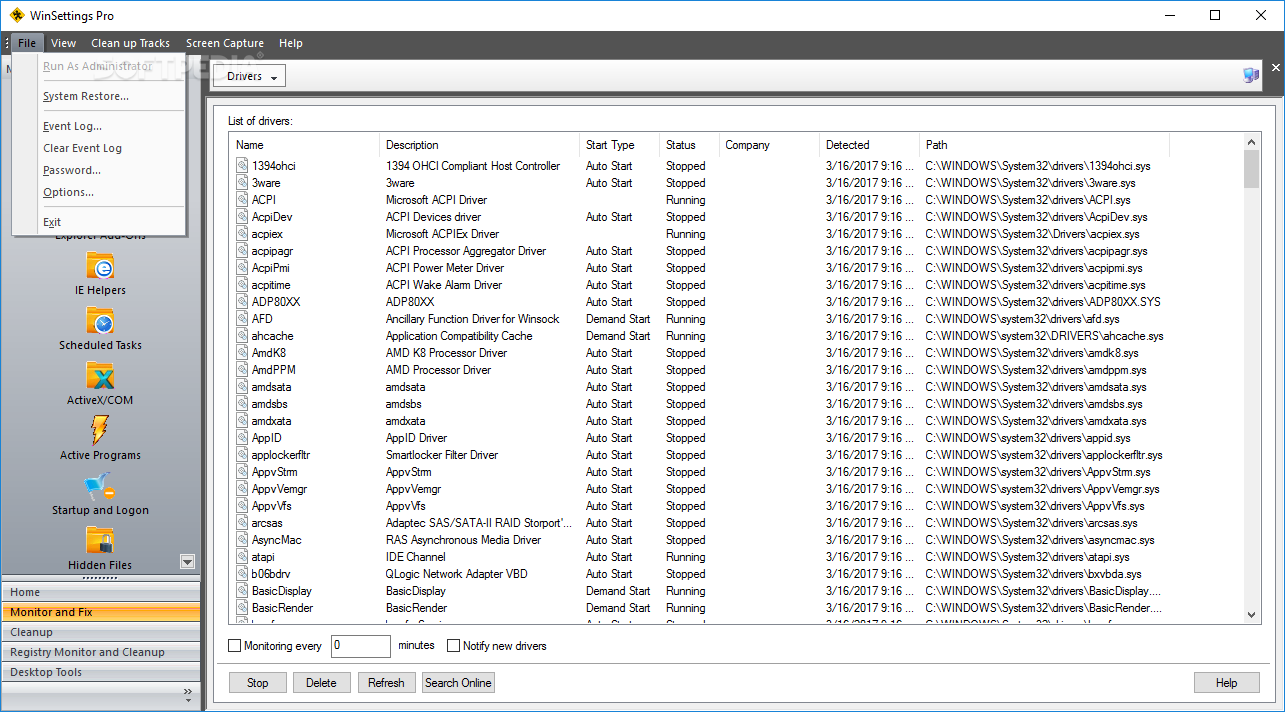This screenshot has height=712, width=1285.
Task: Switch to the Cleanup sidebar section
Action: (100, 632)
